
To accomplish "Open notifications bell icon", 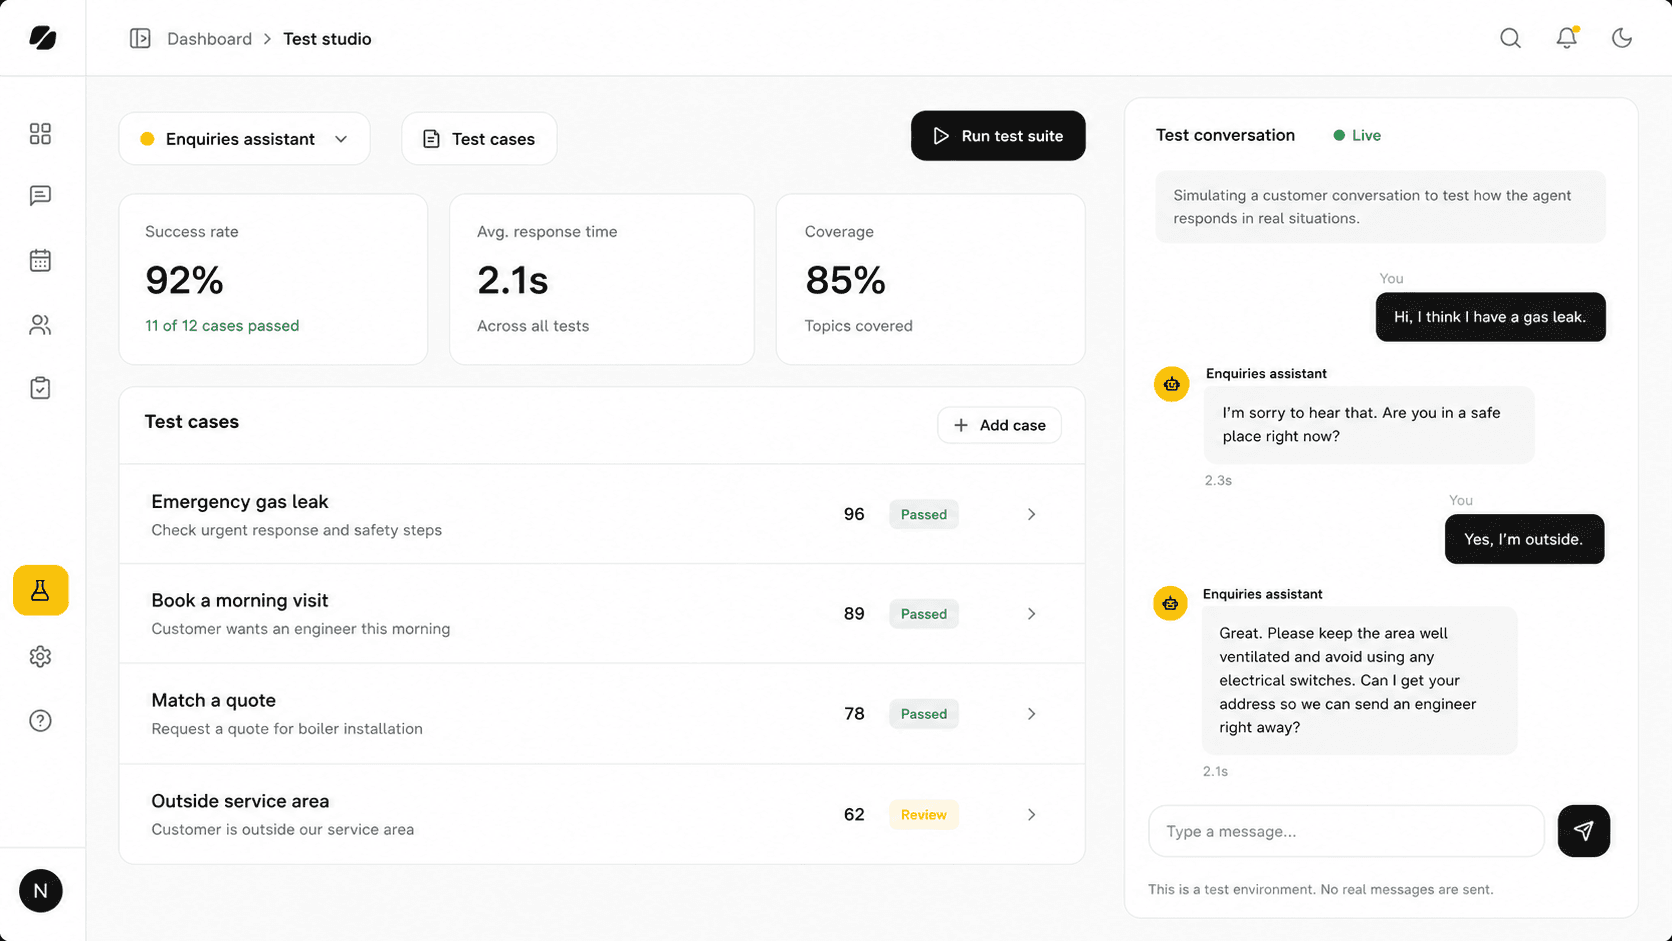I will point(1566,38).
